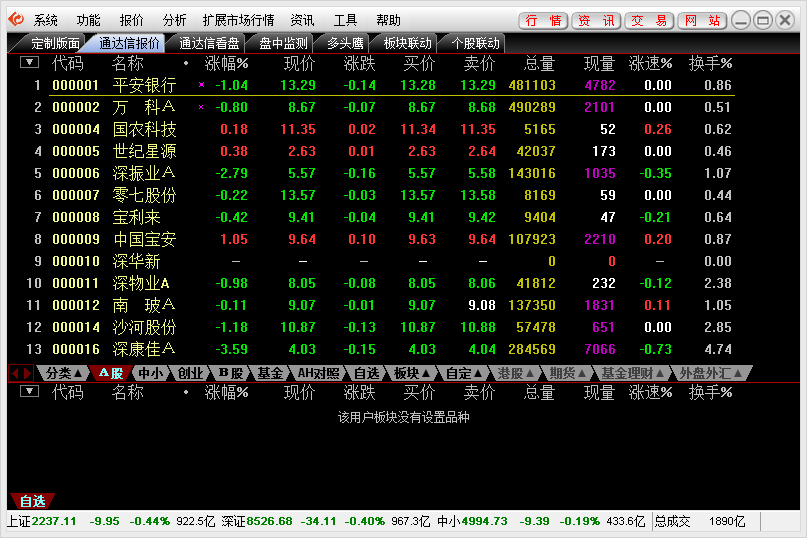
Task: Open the 分析 menu
Action: click(x=174, y=20)
